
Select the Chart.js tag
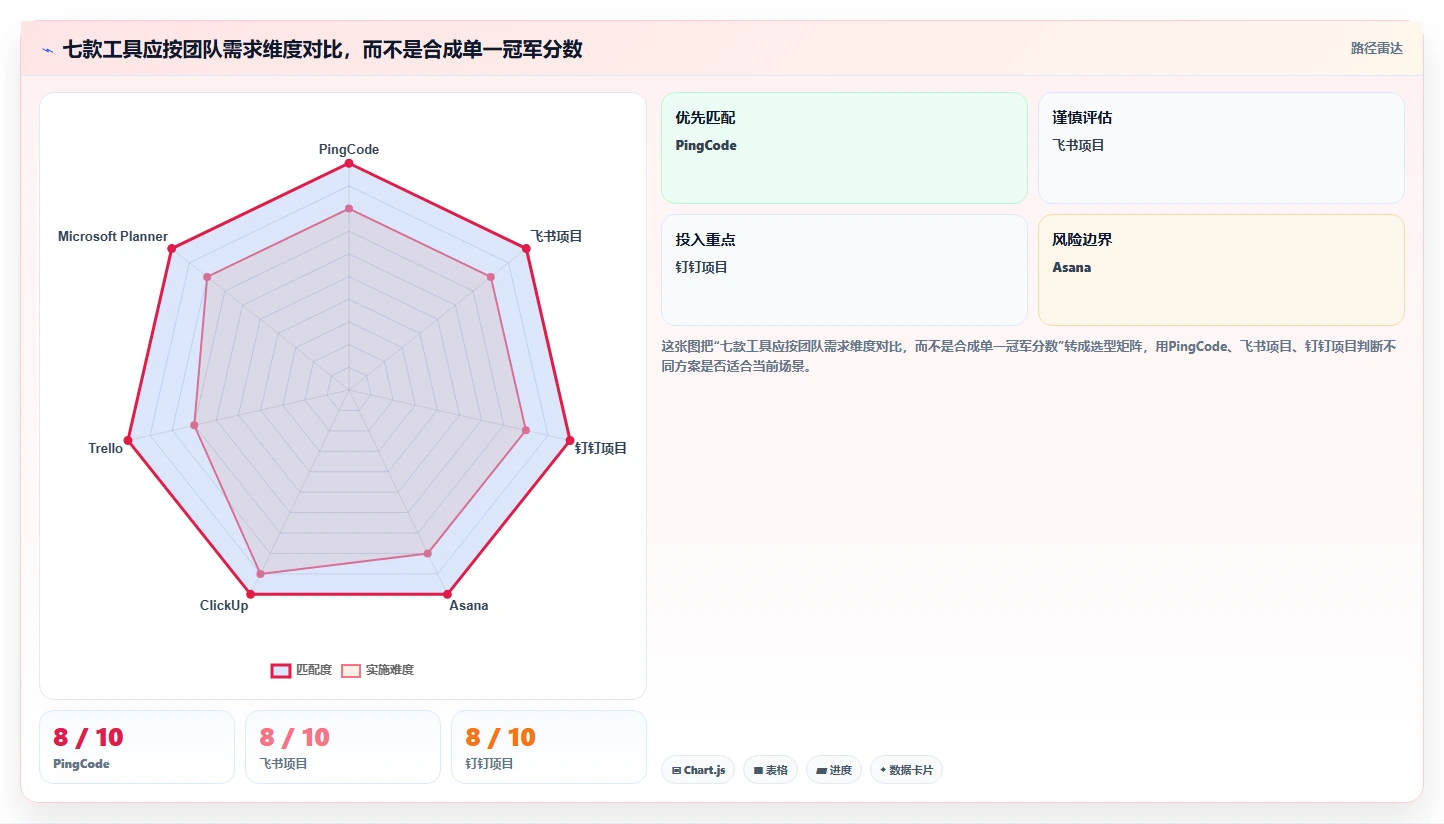[698, 770]
